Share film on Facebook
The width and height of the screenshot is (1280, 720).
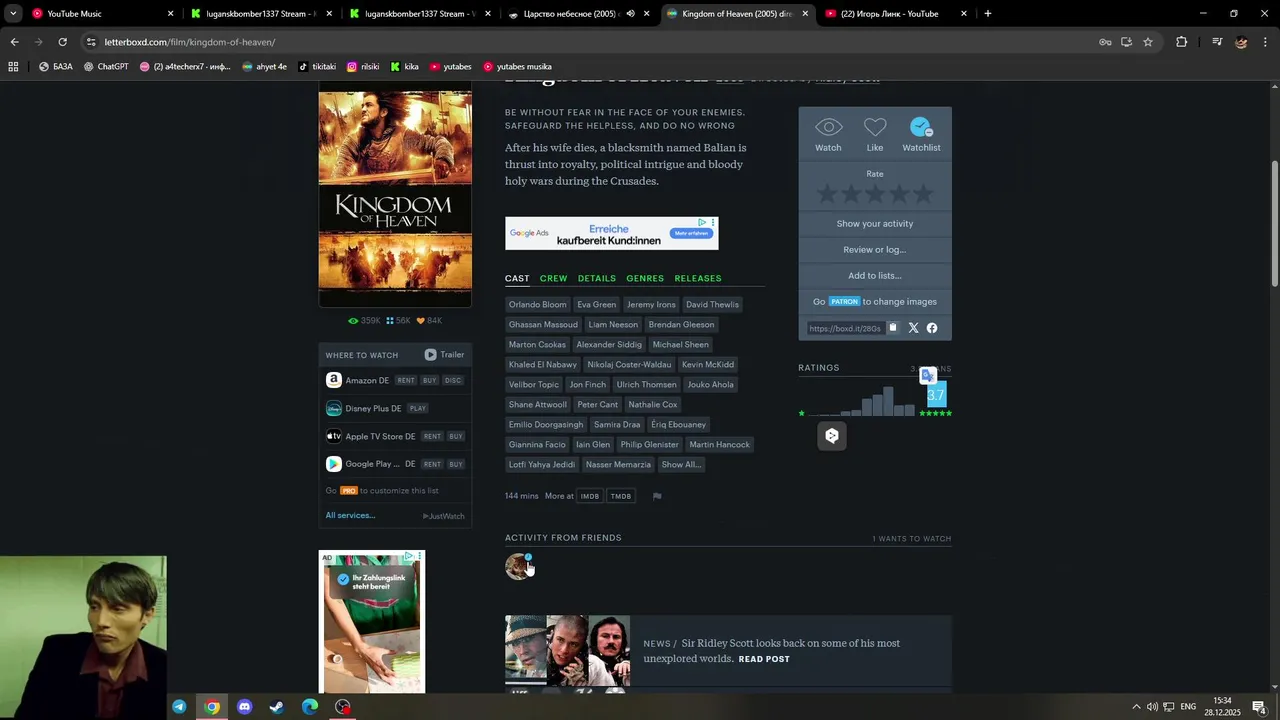(x=932, y=328)
